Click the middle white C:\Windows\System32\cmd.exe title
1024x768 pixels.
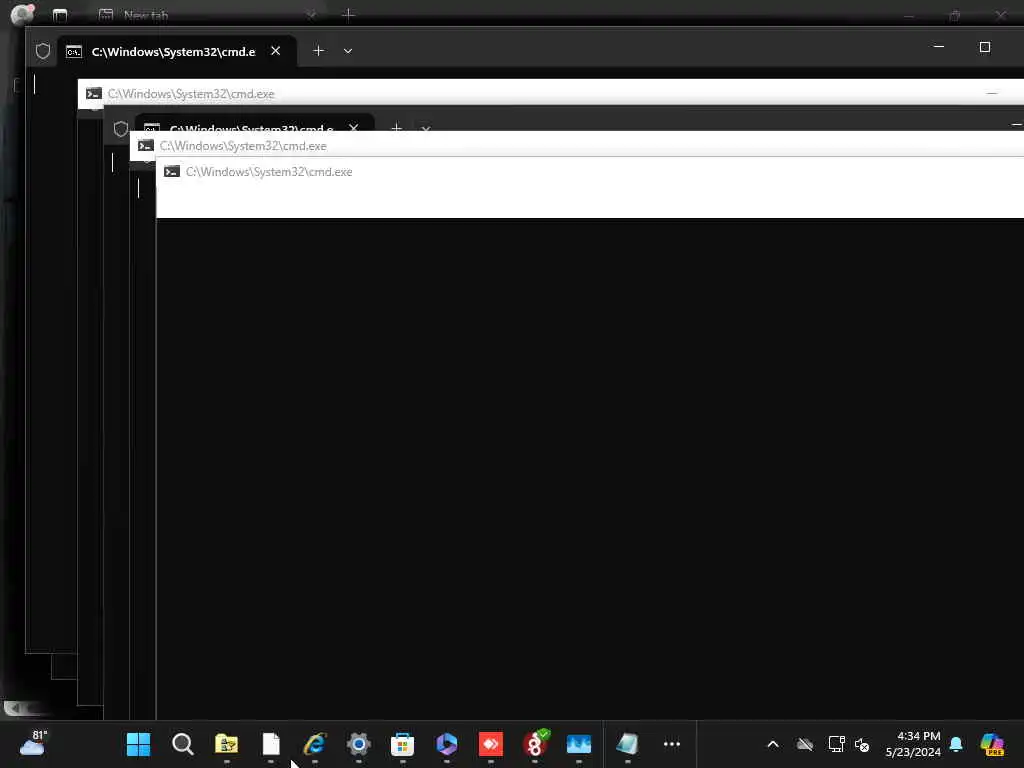pos(243,146)
